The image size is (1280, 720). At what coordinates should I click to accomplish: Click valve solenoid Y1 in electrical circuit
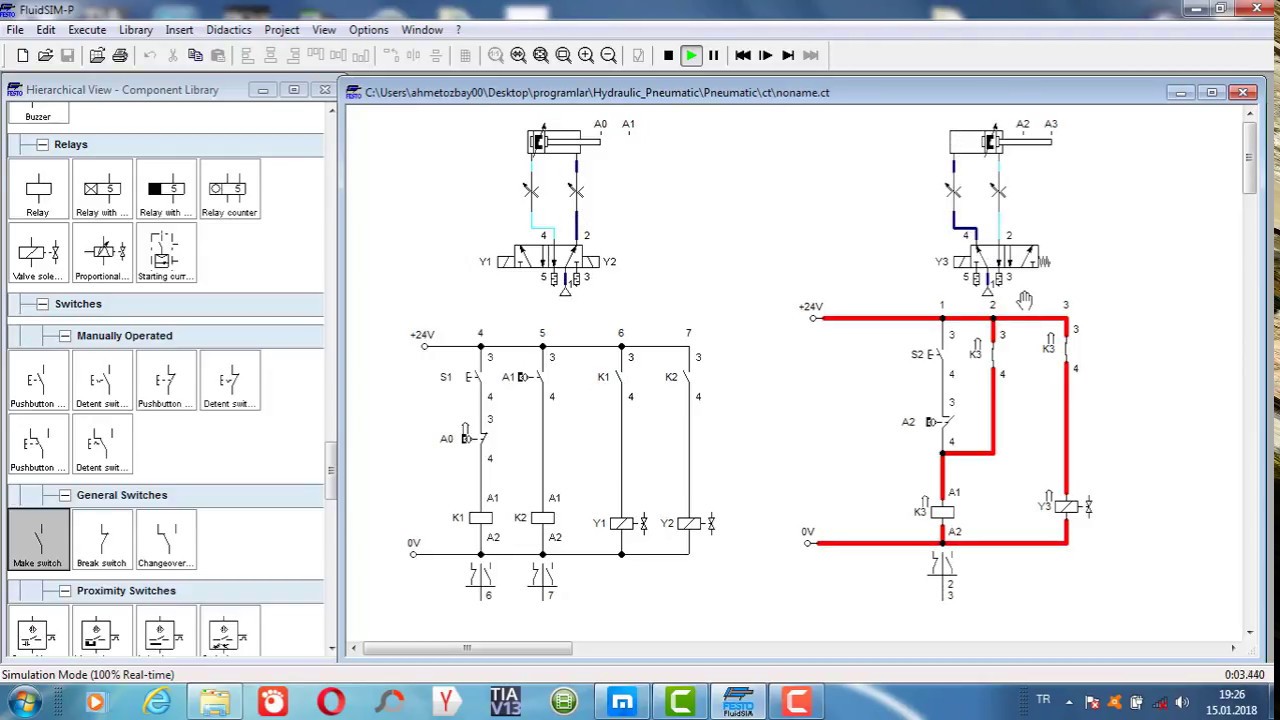[621, 523]
